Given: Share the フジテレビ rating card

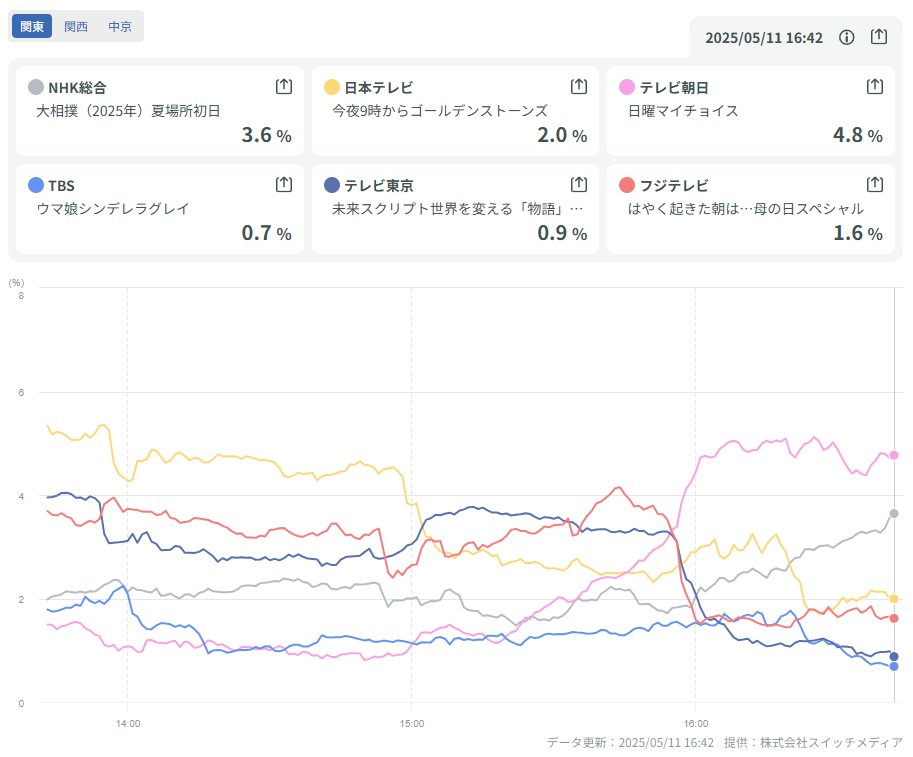Looking at the screenshot, I should coord(875,184).
